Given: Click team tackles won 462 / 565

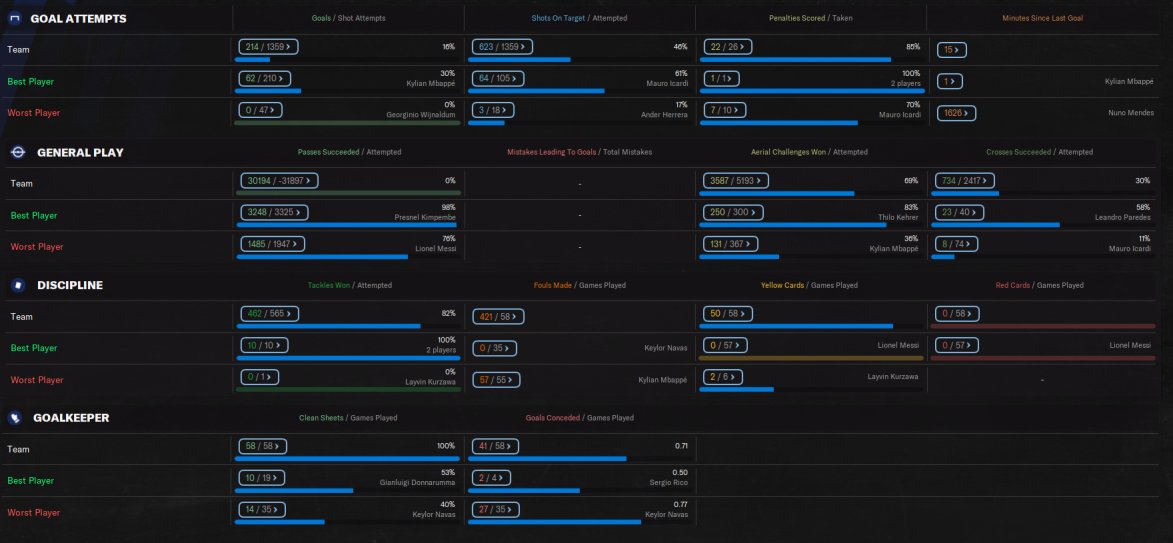Looking at the screenshot, I should tap(269, 313).
